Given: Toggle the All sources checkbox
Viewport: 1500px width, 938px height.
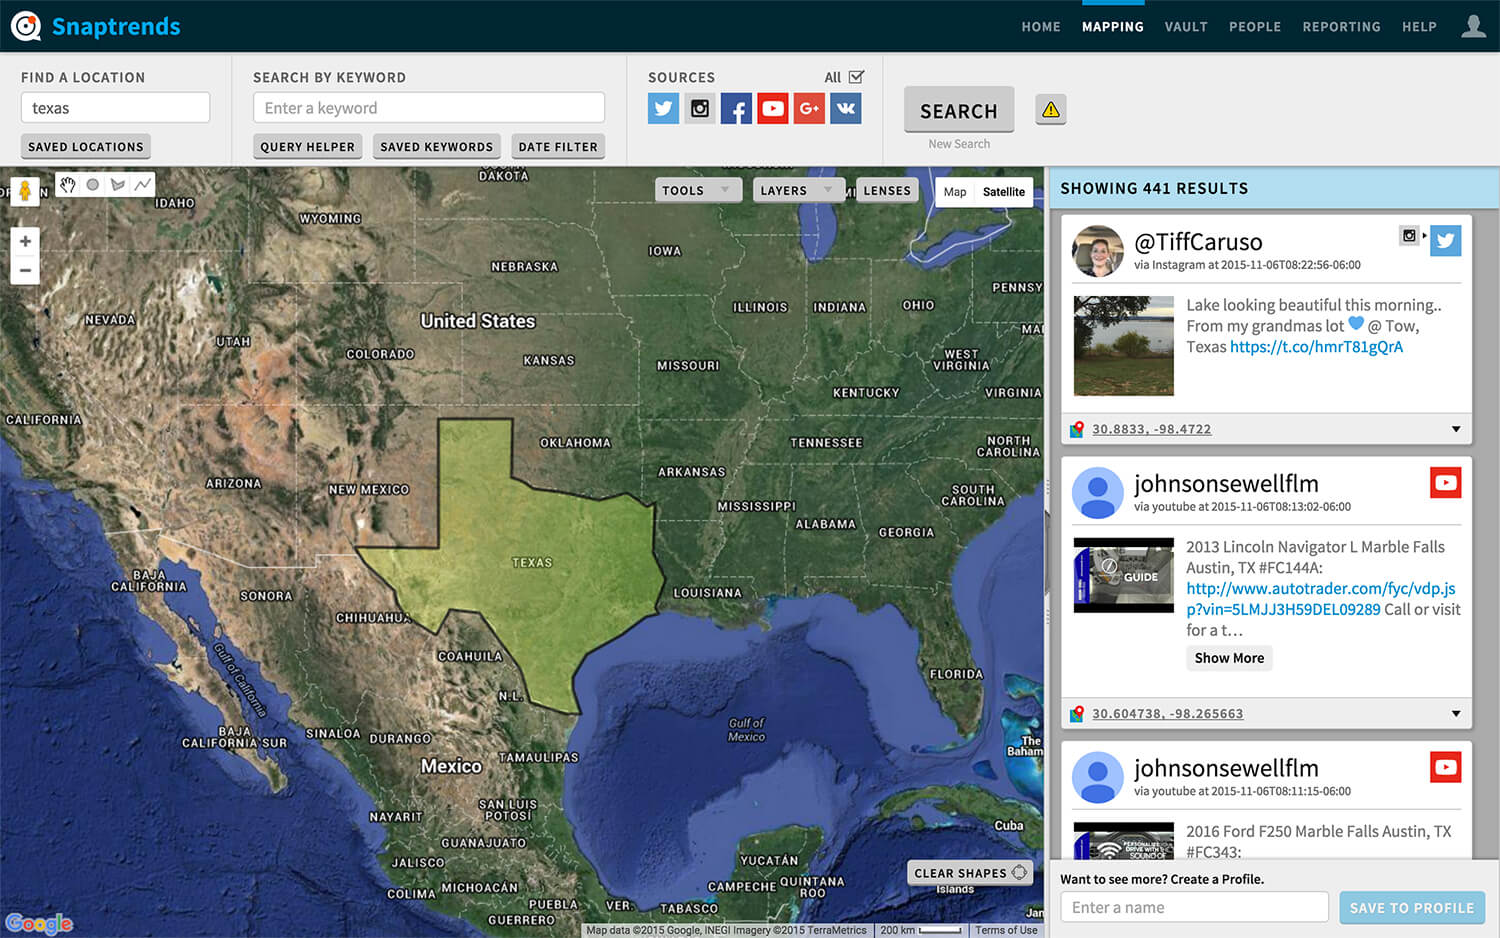Looking at the screenshot, I should coord(856,77).
